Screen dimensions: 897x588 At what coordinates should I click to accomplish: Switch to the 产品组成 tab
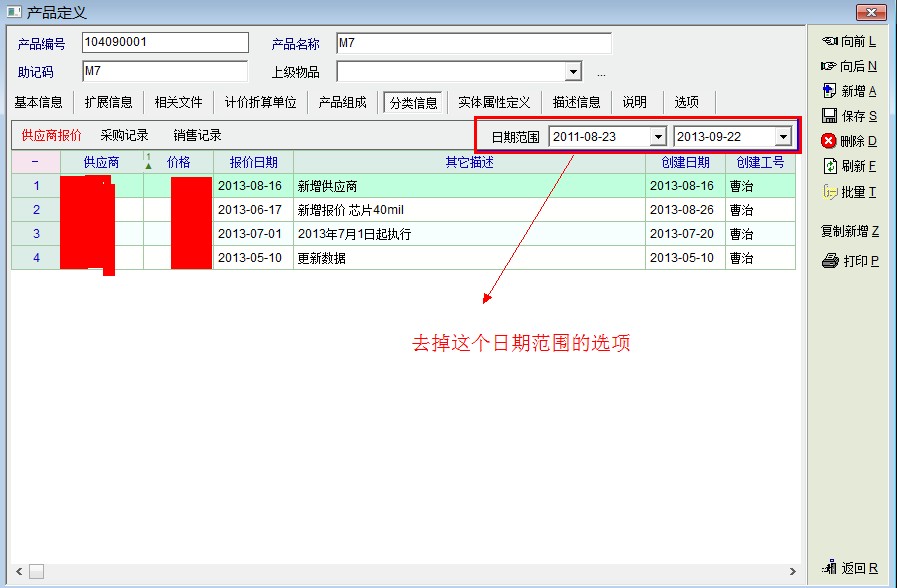(342, 102)
